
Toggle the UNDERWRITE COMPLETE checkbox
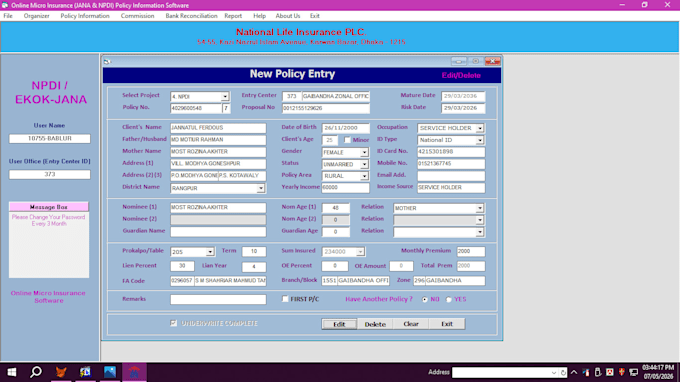(x=173, y=323)
